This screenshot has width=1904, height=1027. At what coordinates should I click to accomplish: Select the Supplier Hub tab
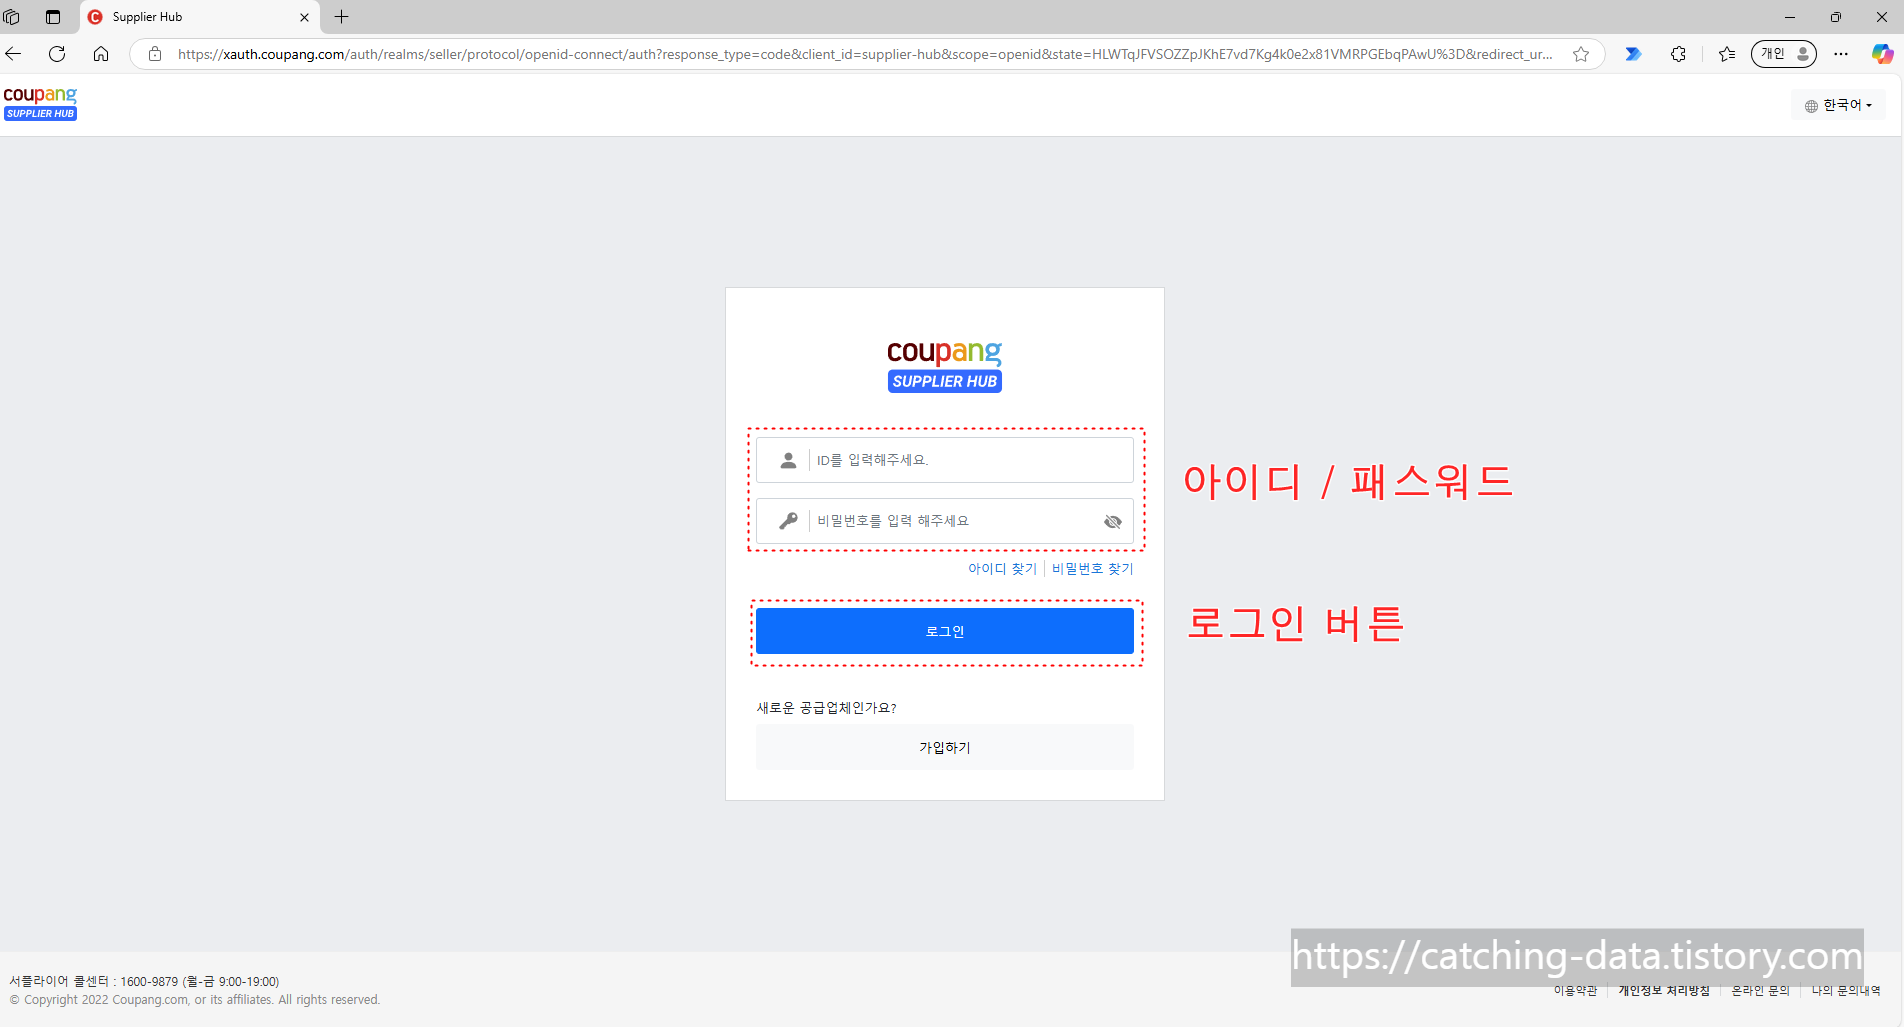click(x=199, y=17)
